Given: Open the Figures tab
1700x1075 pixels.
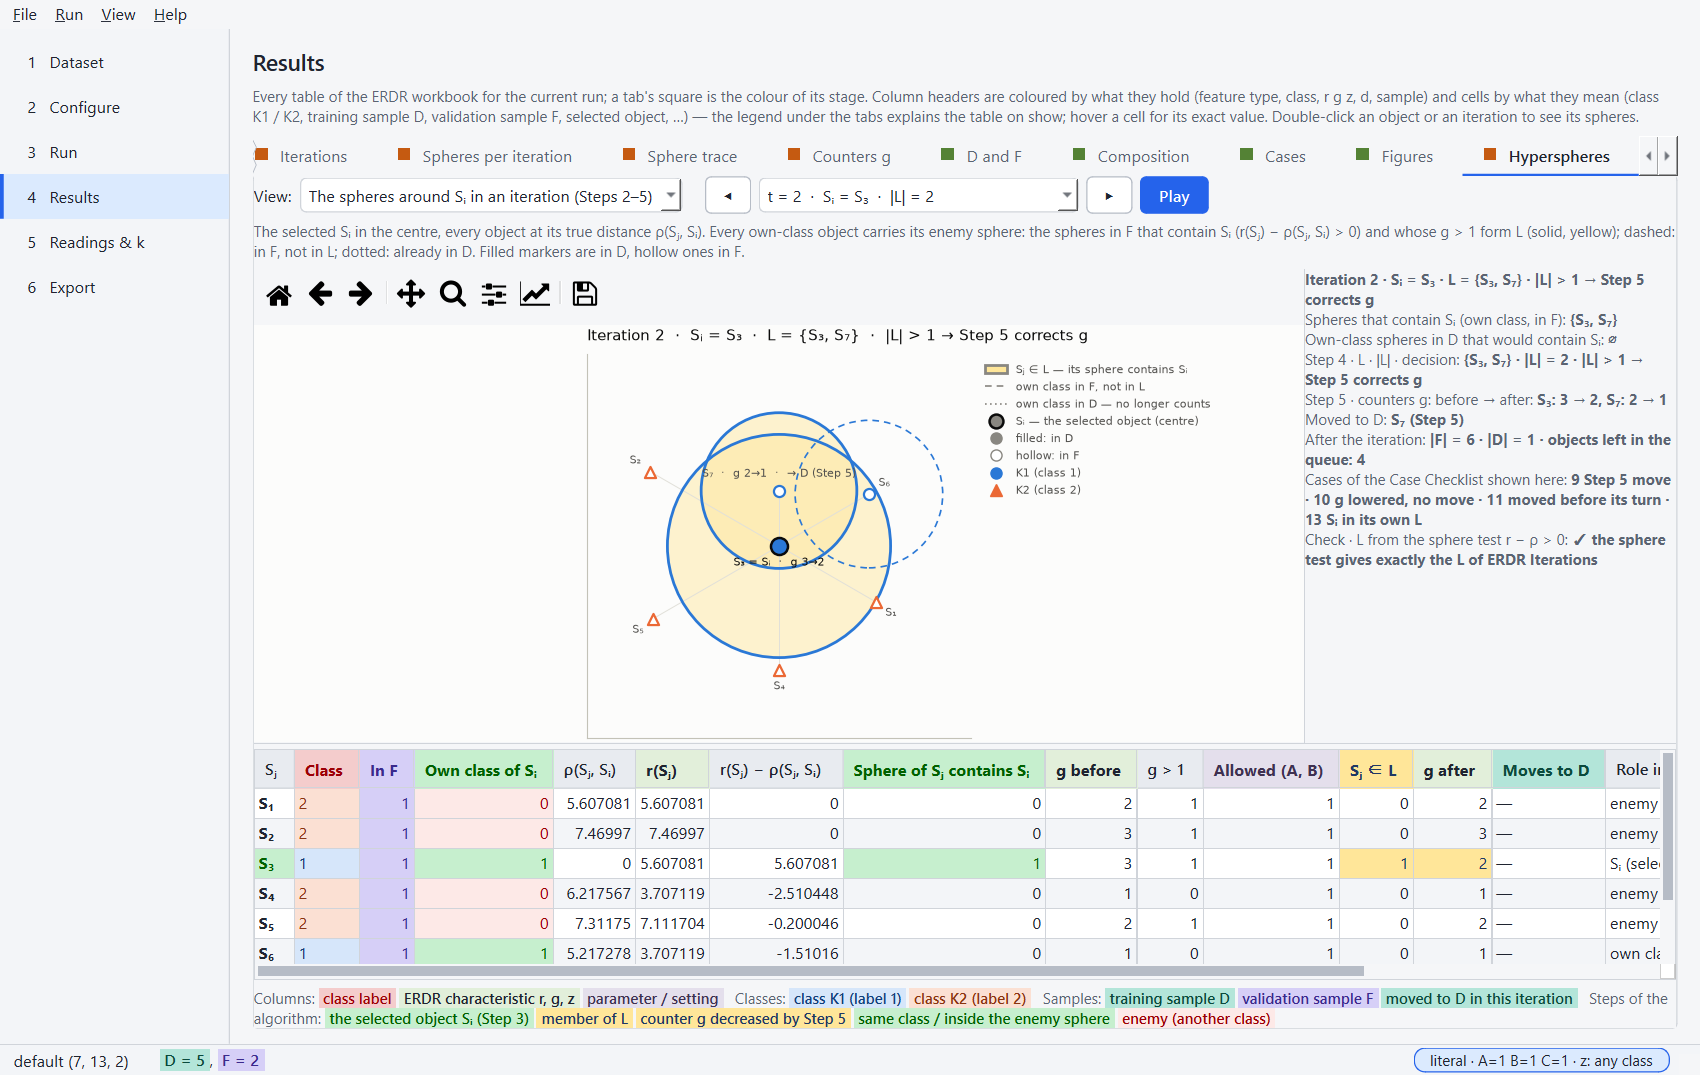Looking at the screenshot, I should pos(1394,156).
